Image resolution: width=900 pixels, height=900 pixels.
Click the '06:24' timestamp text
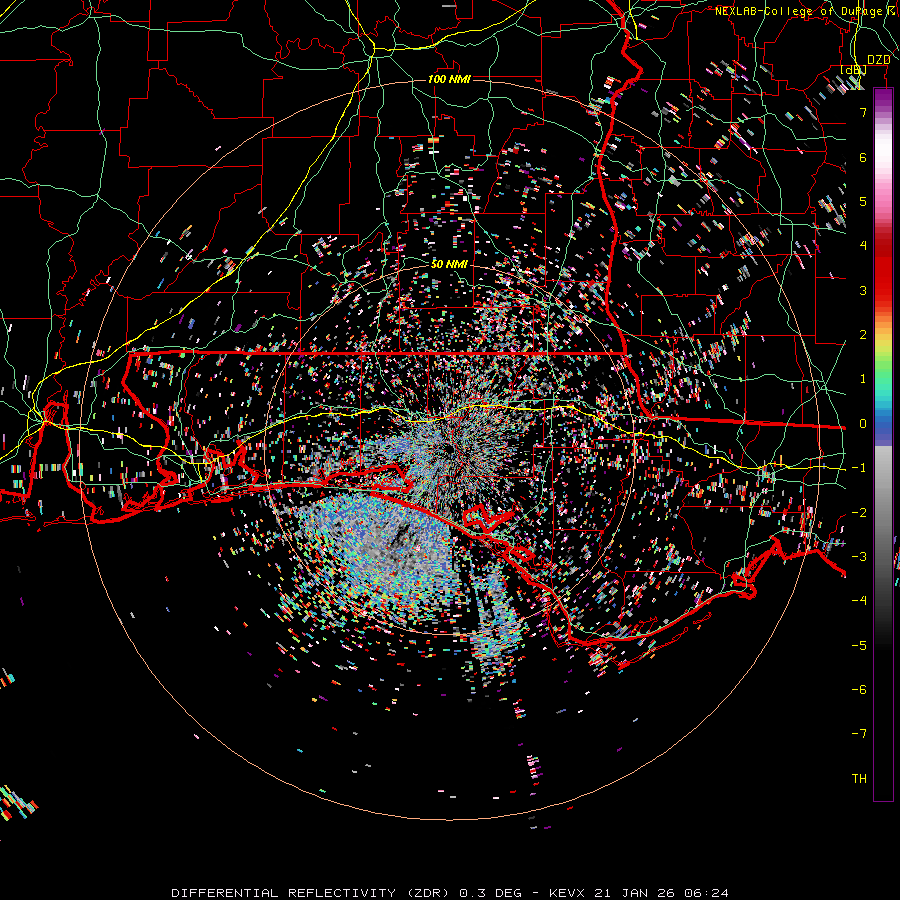click(x=707, y=893)
